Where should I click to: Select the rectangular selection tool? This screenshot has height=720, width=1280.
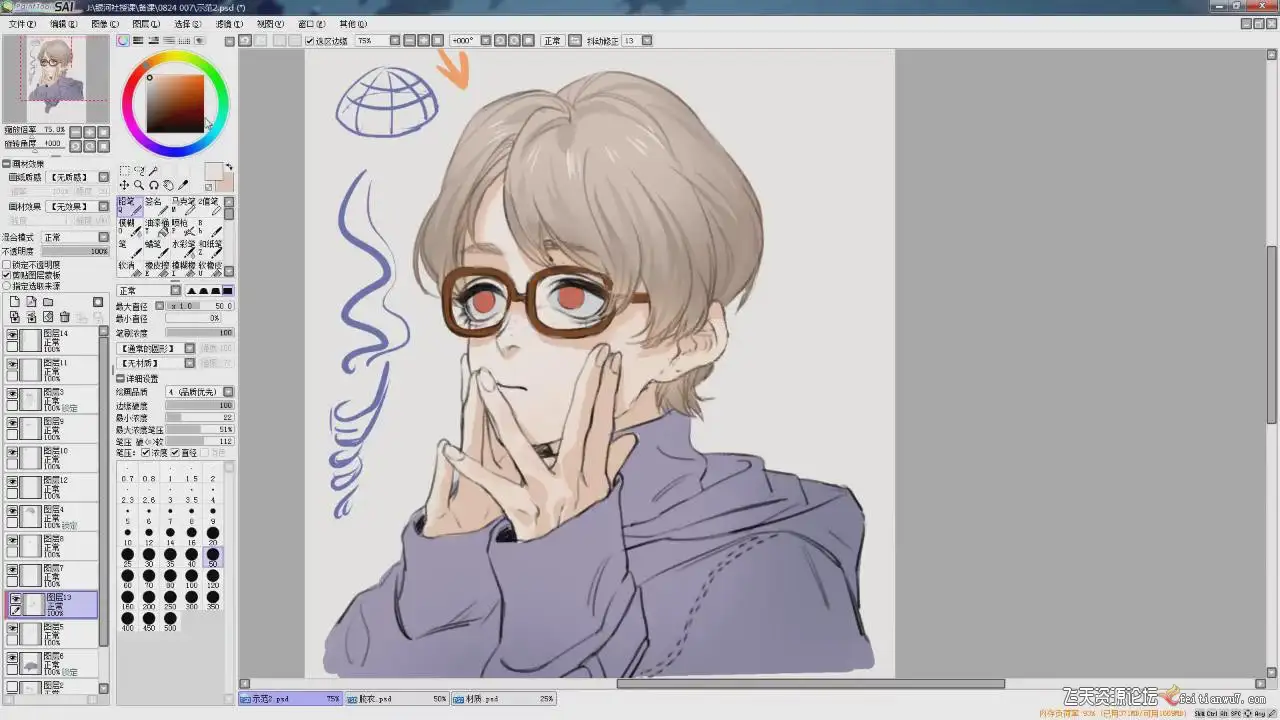tap(124, 171)
